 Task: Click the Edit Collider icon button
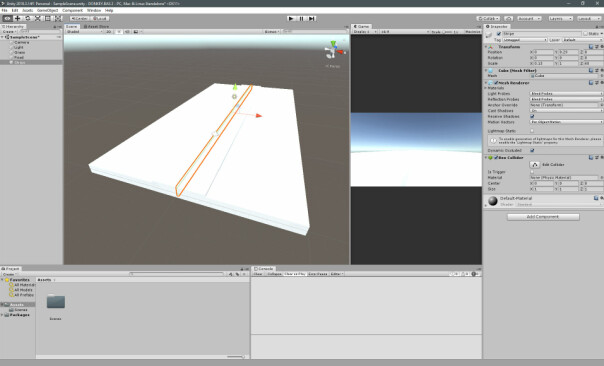click(x=535, y=165)
